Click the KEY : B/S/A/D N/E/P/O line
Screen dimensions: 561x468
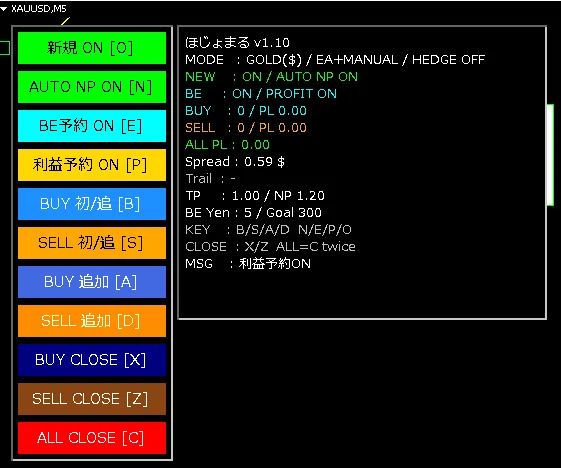[x=268, y=230]
